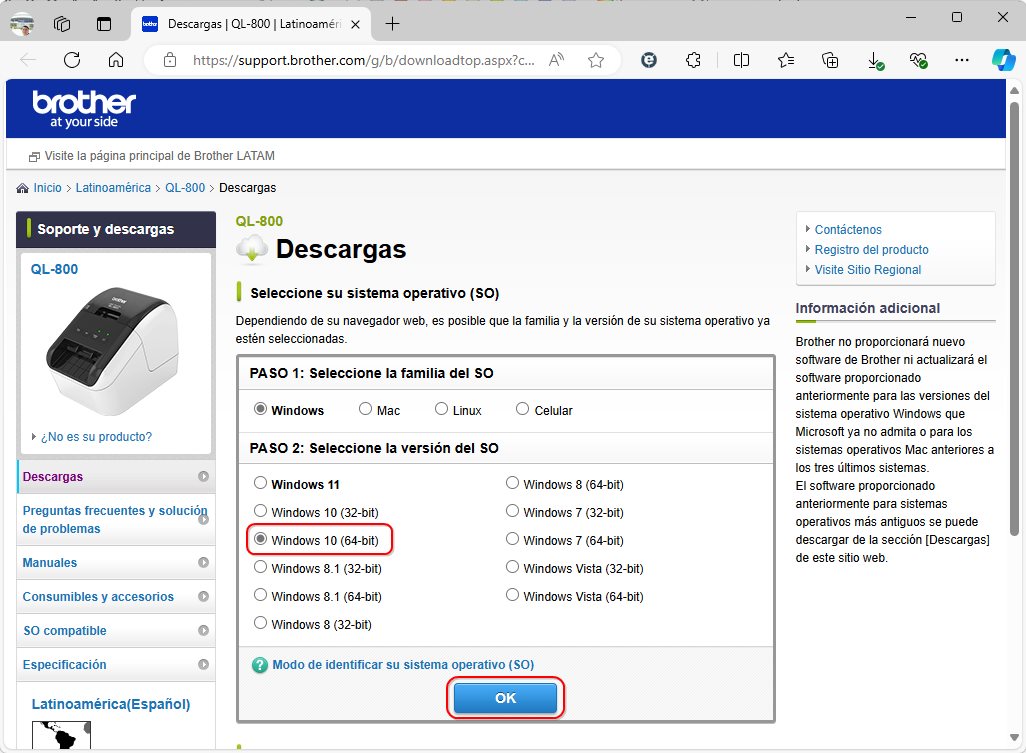Screen dimensions: 1026x753
Task: Open the Copilot sidebar icon
Action: pos(1003,60)
